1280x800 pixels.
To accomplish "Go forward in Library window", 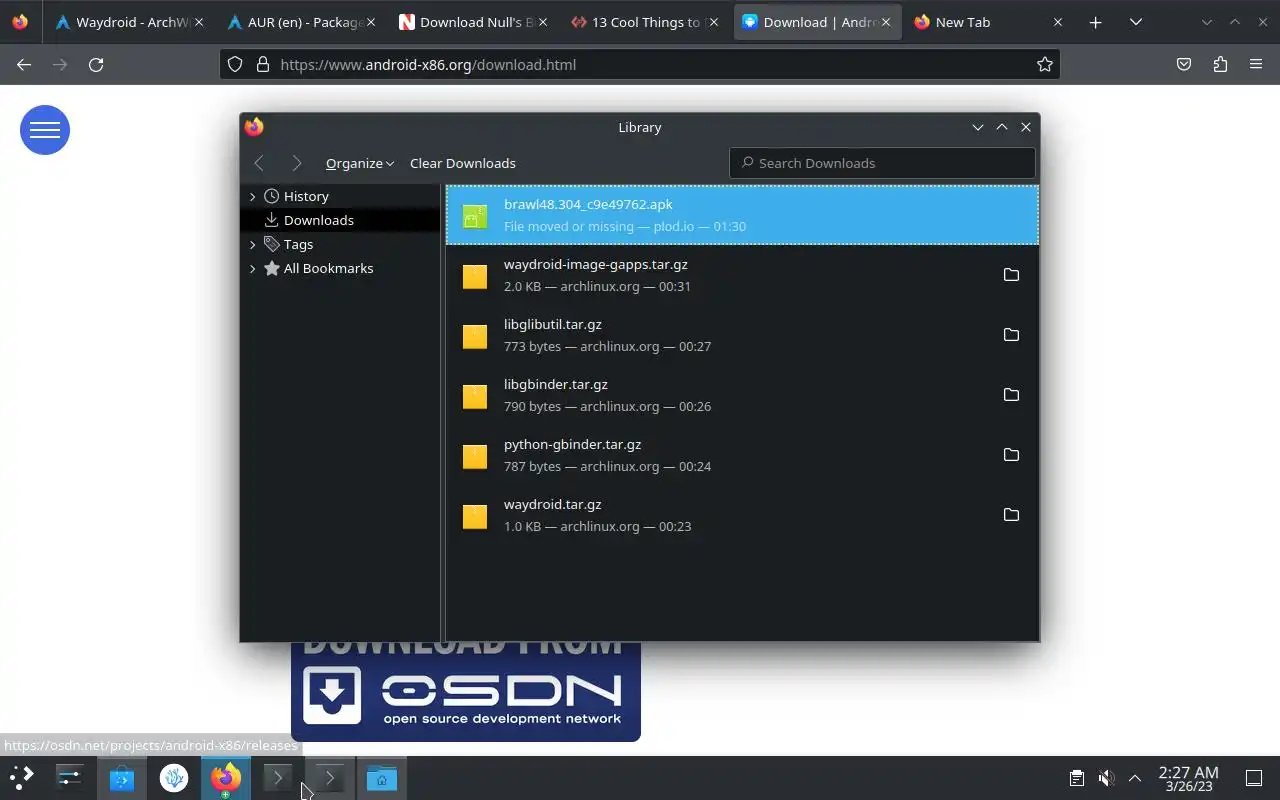I will pyautogui.click(x=296, y=163).
